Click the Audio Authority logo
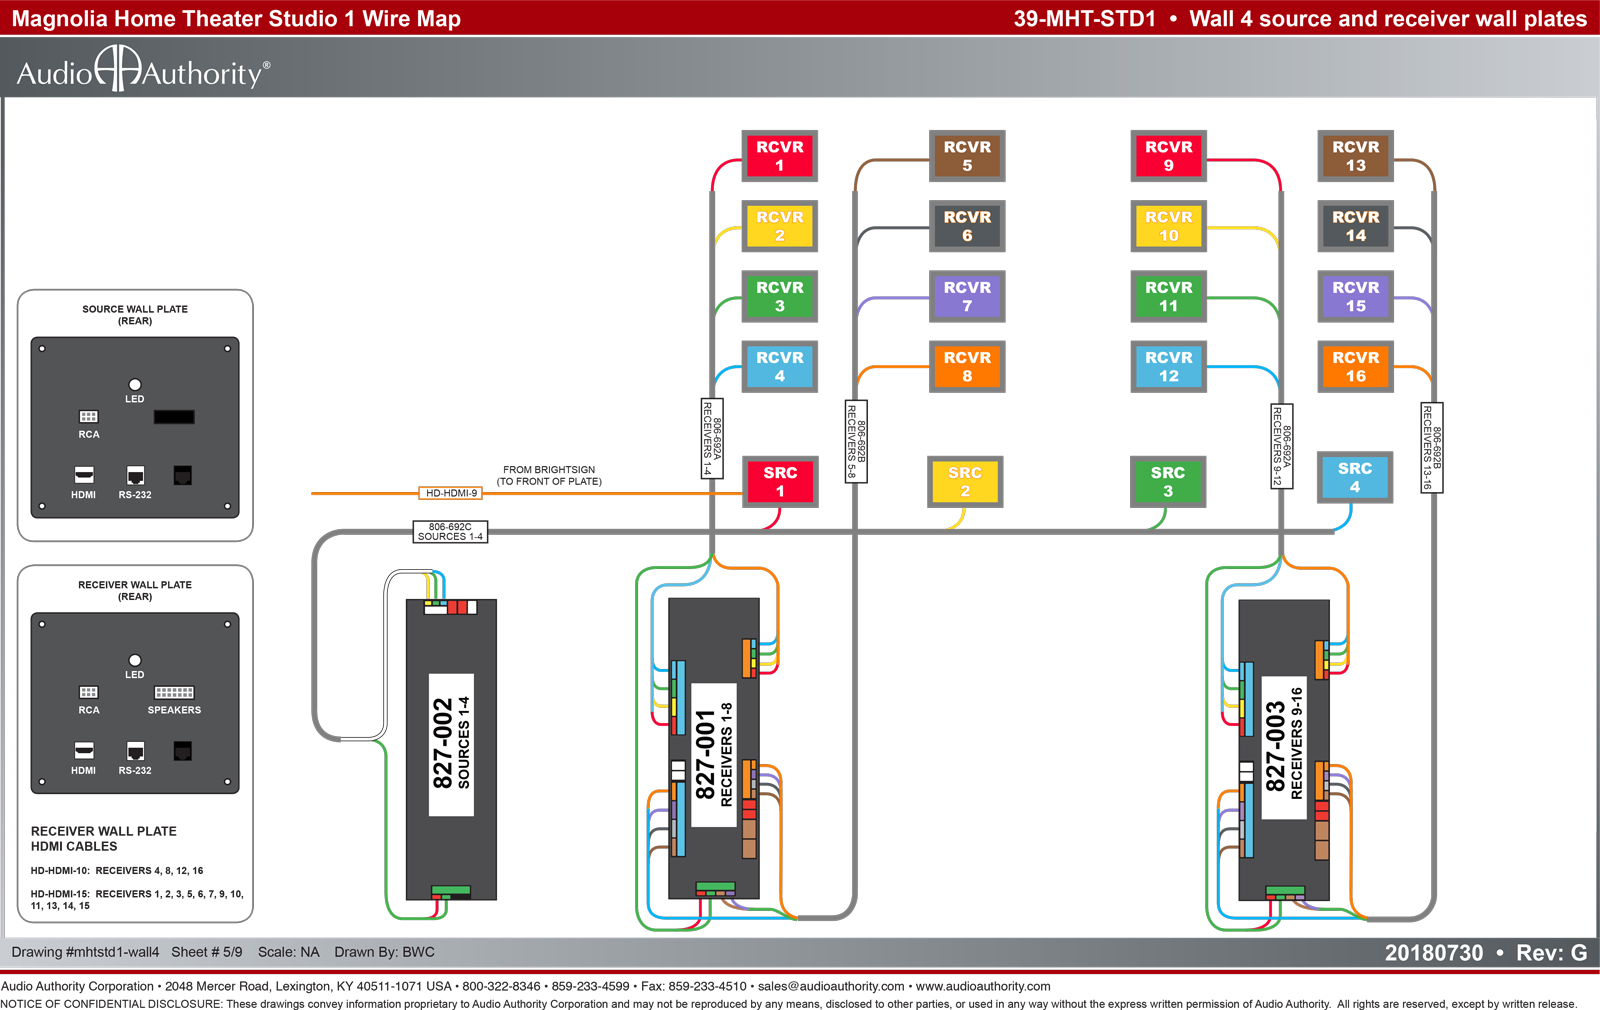The image size is (1600, 1010). pos(143,69)
